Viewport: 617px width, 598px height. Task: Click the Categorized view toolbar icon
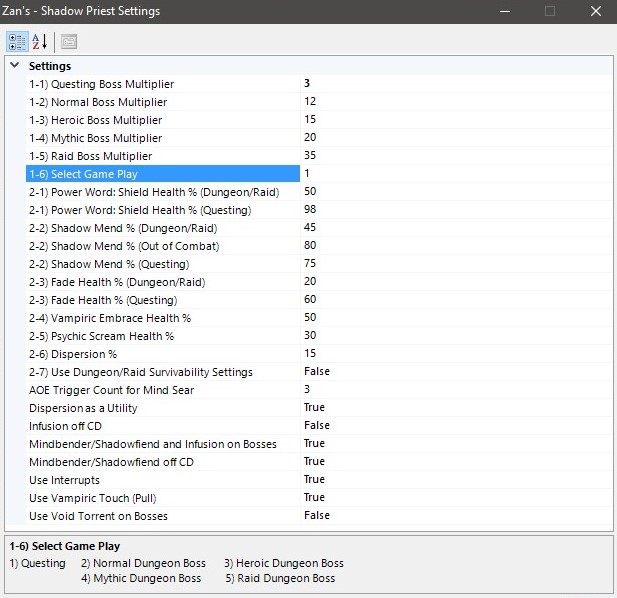(x=17, y=41)
